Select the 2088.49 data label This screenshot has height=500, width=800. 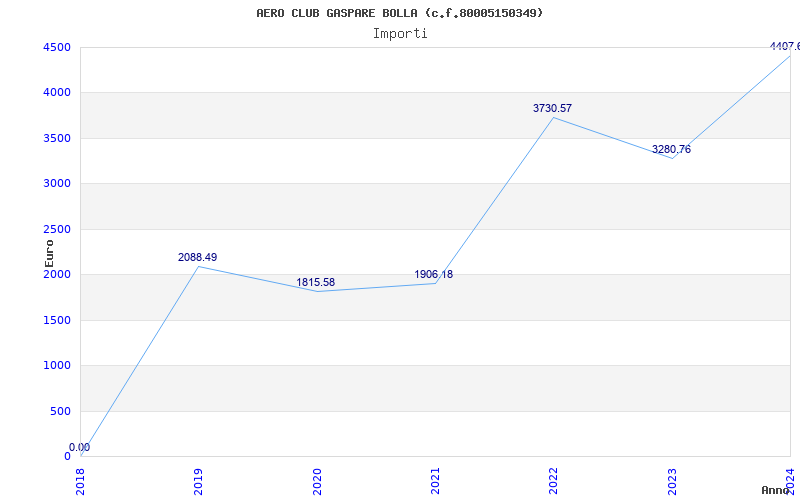tap(197, 257)
